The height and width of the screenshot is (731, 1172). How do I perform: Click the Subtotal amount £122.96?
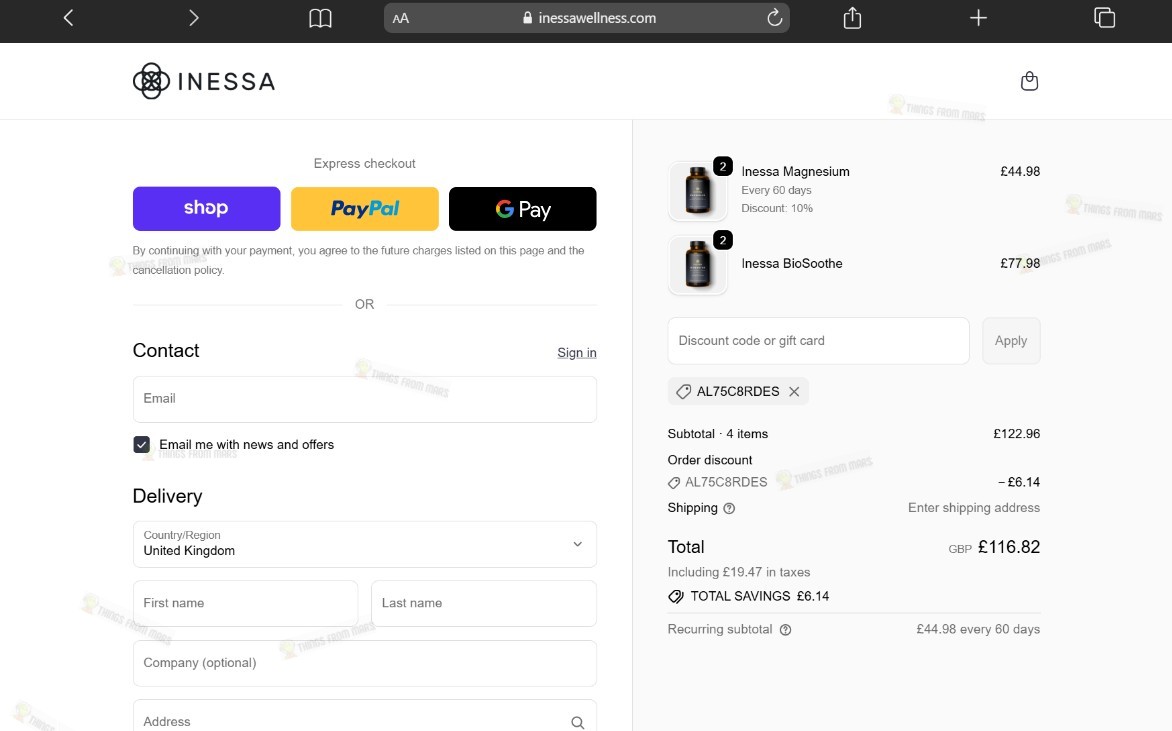1016,434
